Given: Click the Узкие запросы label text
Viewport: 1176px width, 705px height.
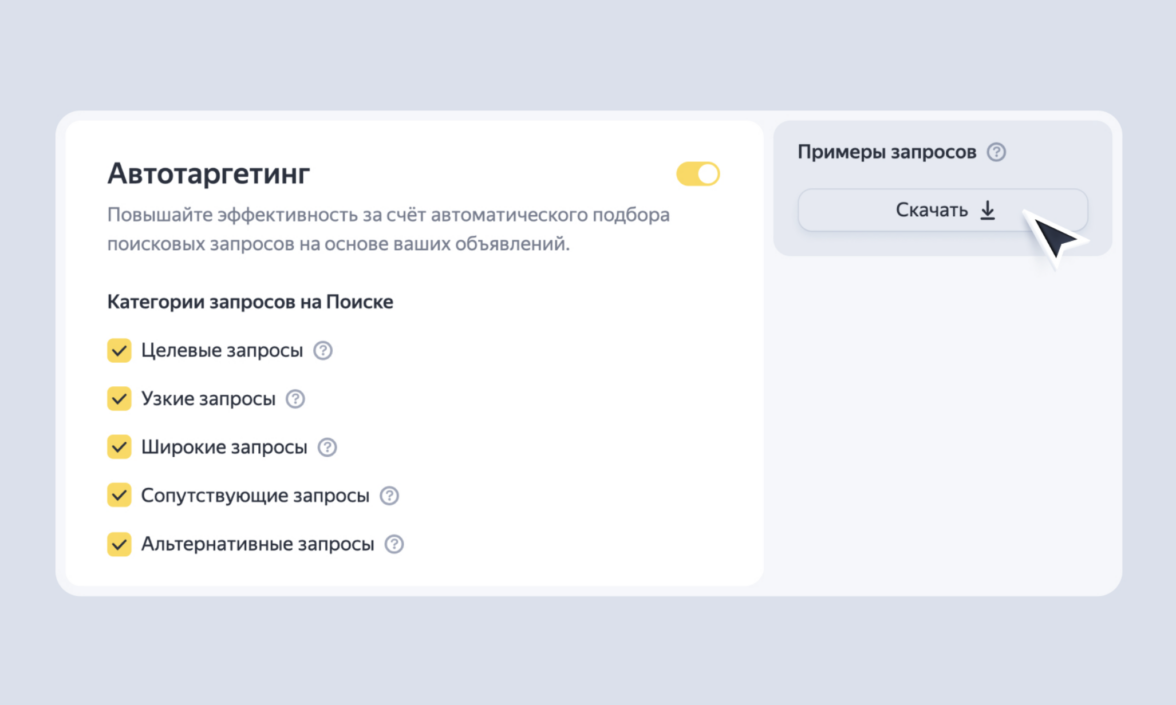Looking at the screenshot, I should (x=208, y=399).
